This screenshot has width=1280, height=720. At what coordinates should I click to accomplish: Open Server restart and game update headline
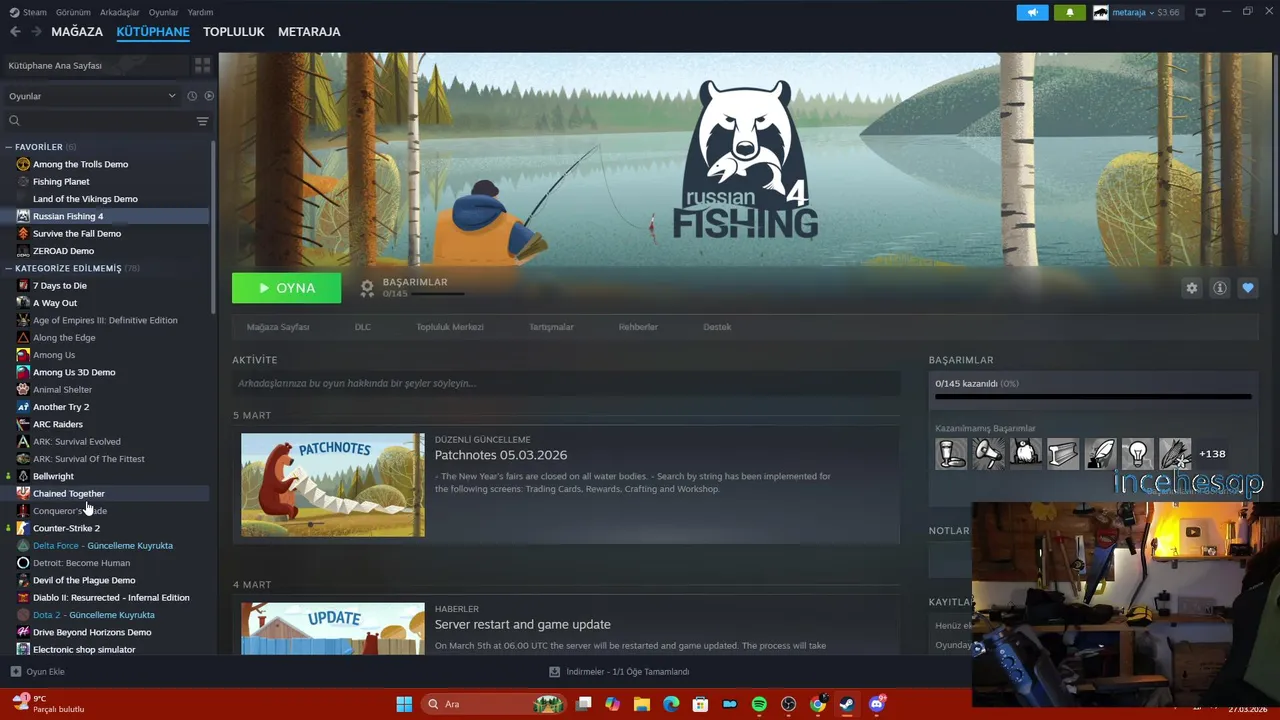(x=522, y=625)
